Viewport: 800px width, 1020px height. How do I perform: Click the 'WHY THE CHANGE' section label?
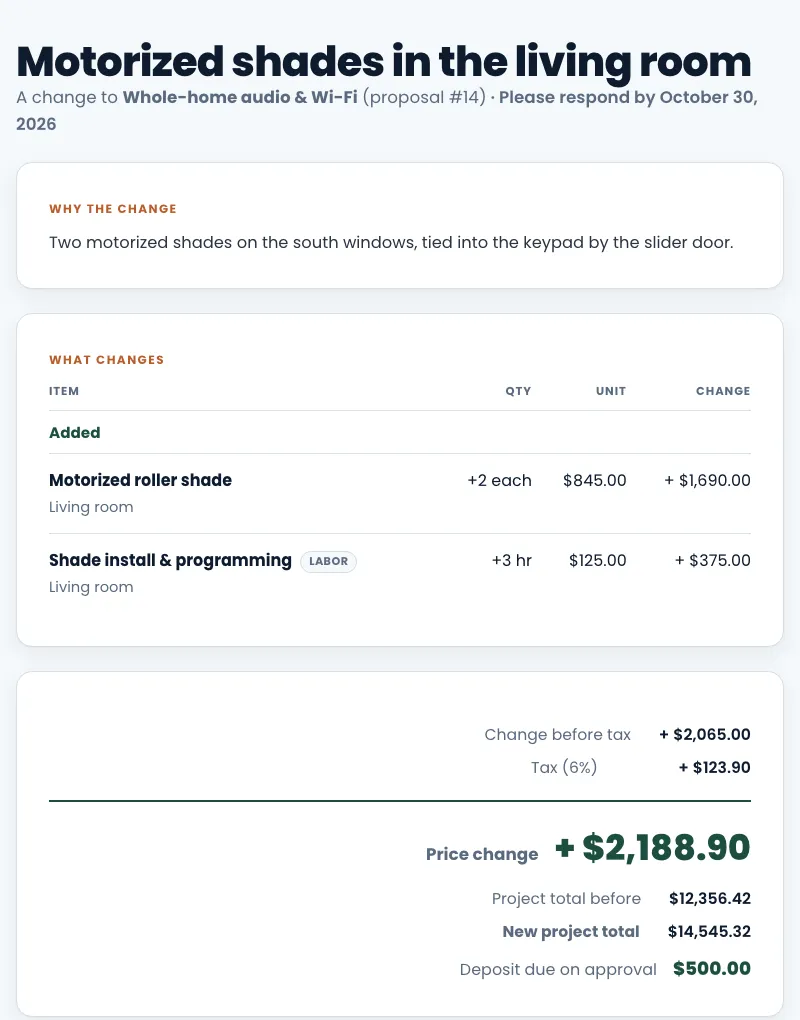[113, 209]
